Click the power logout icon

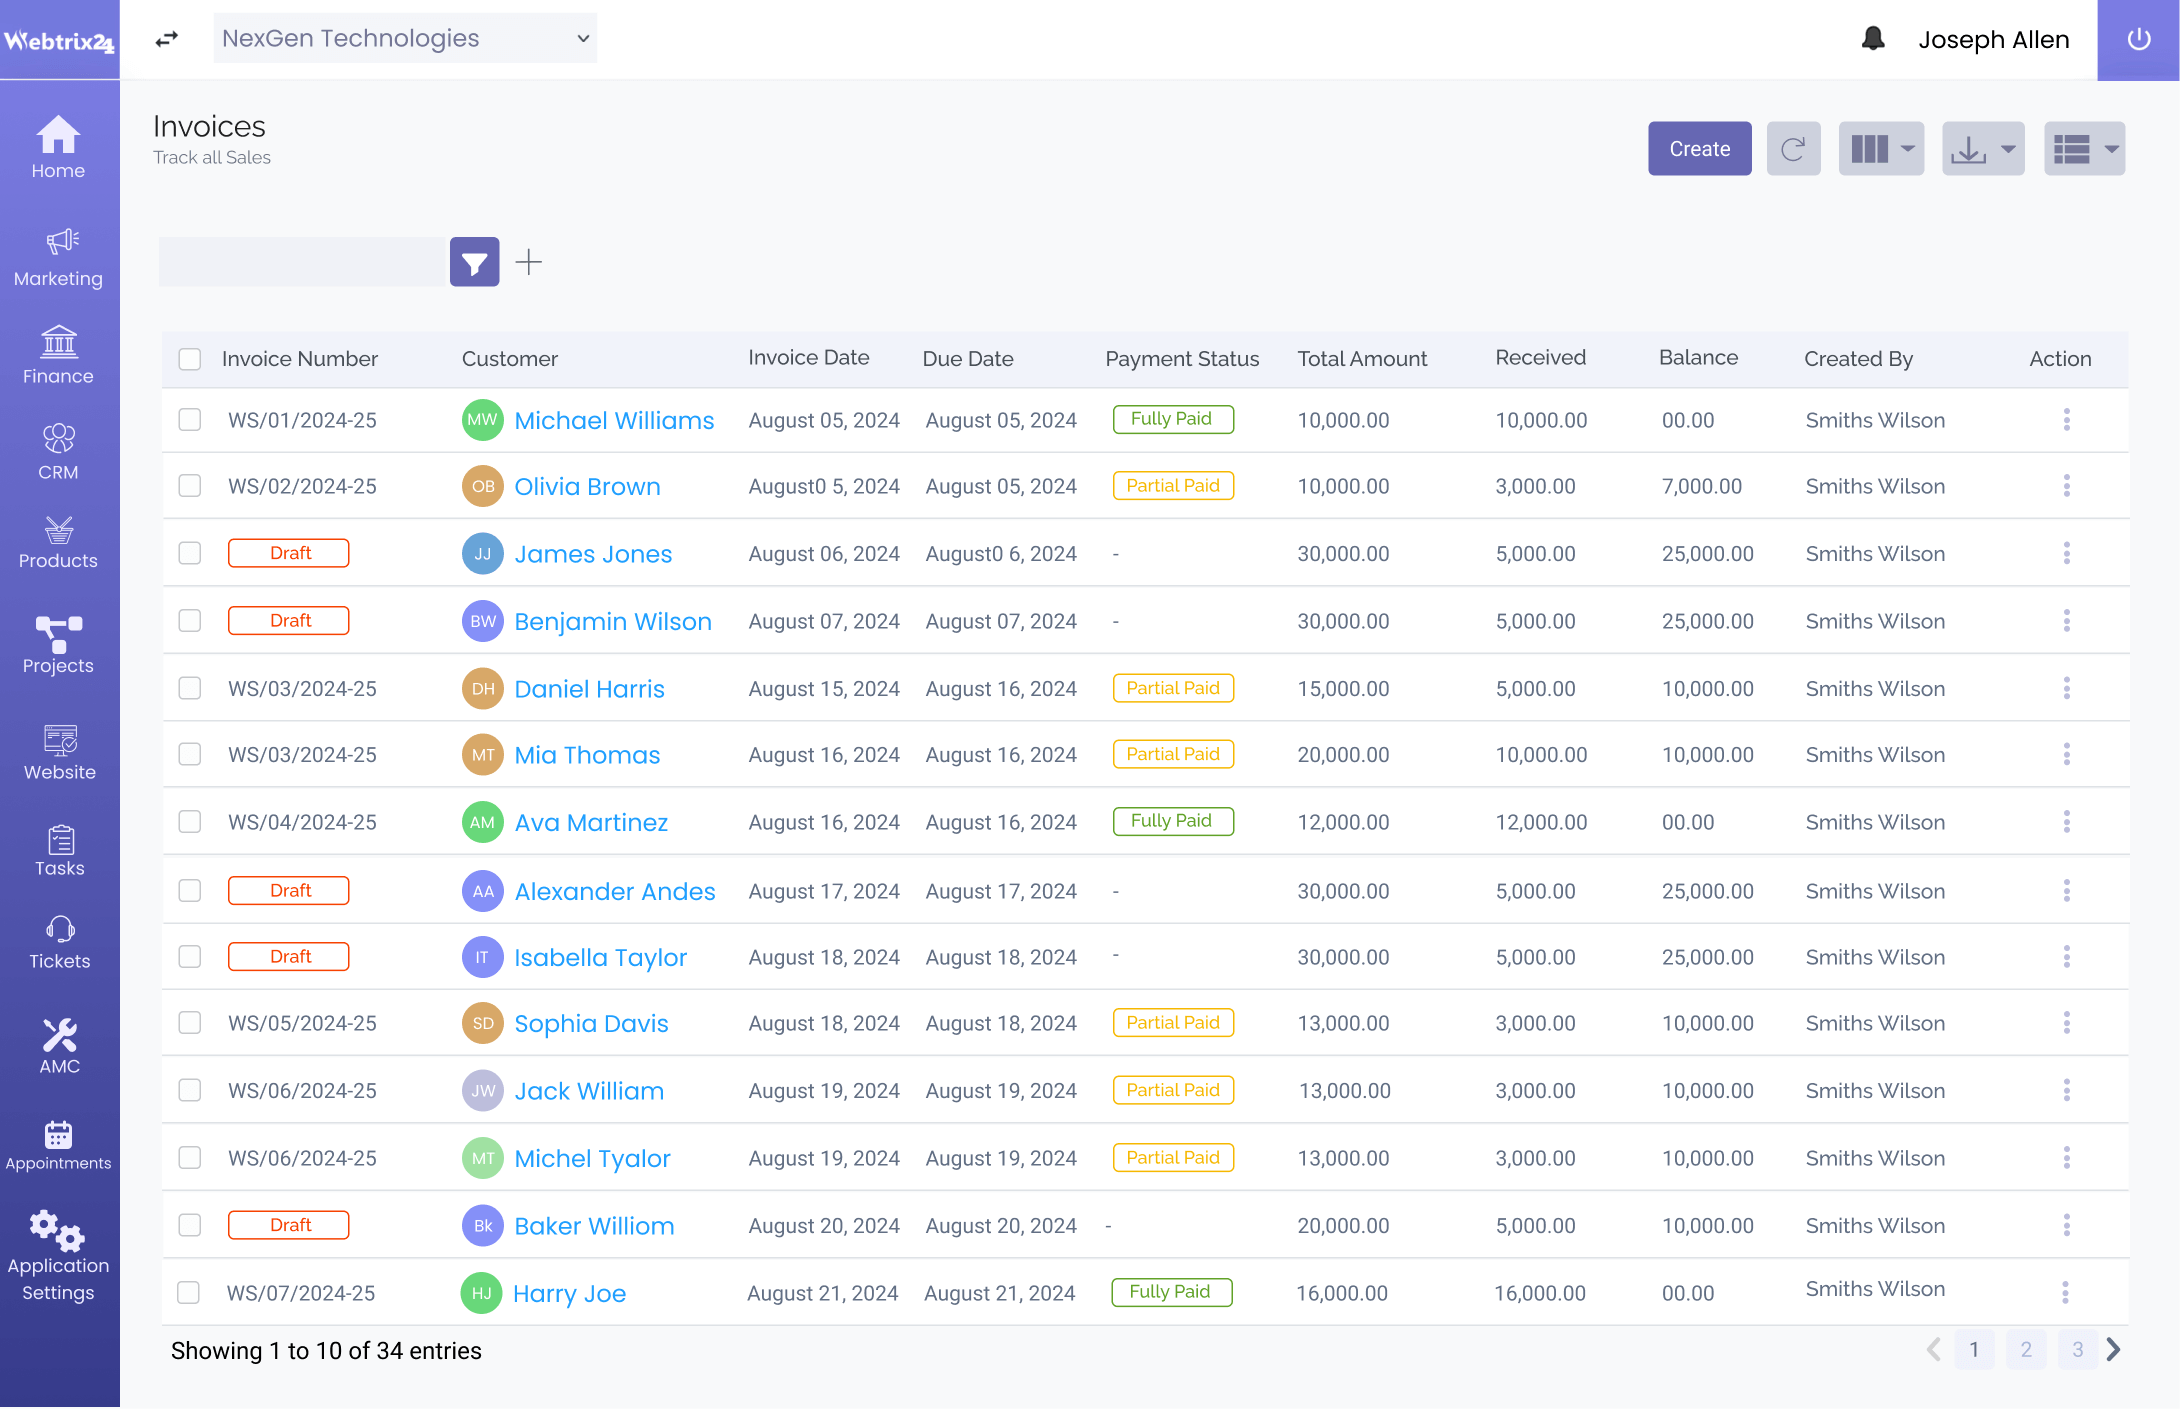pyautogui.click(x=2138, y=40)
